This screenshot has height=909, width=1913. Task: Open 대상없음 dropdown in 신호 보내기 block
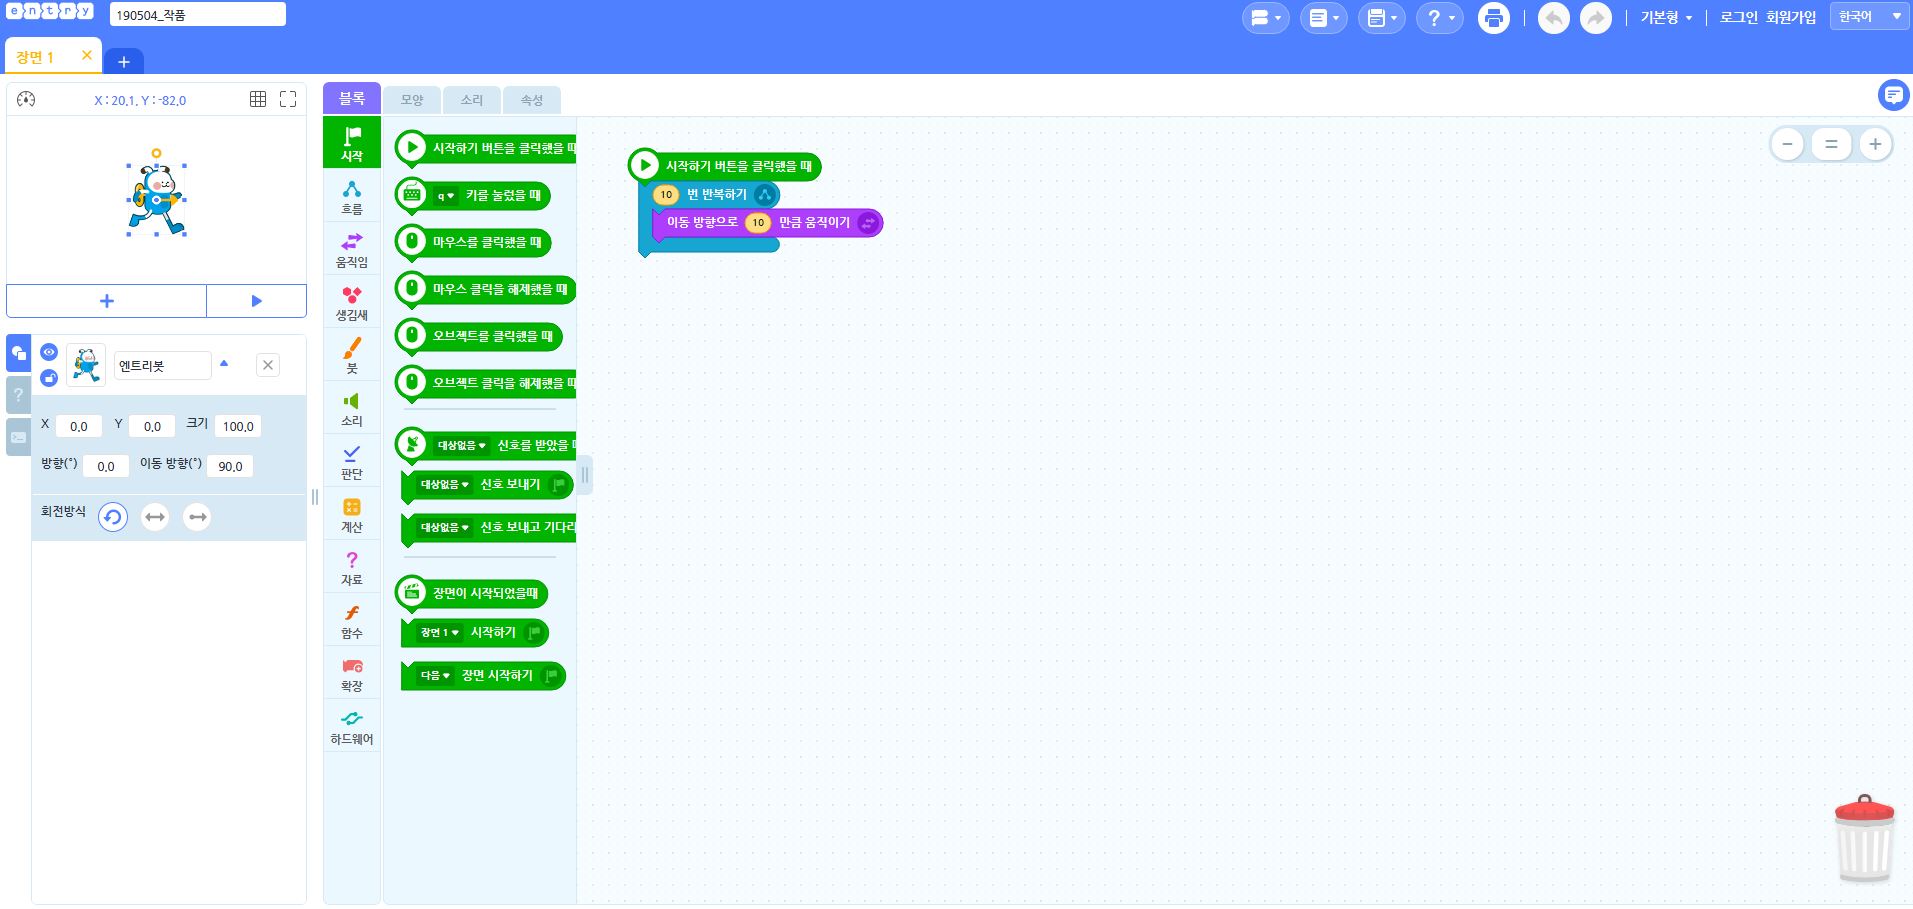pyautogui.click(x=445, y=485)
